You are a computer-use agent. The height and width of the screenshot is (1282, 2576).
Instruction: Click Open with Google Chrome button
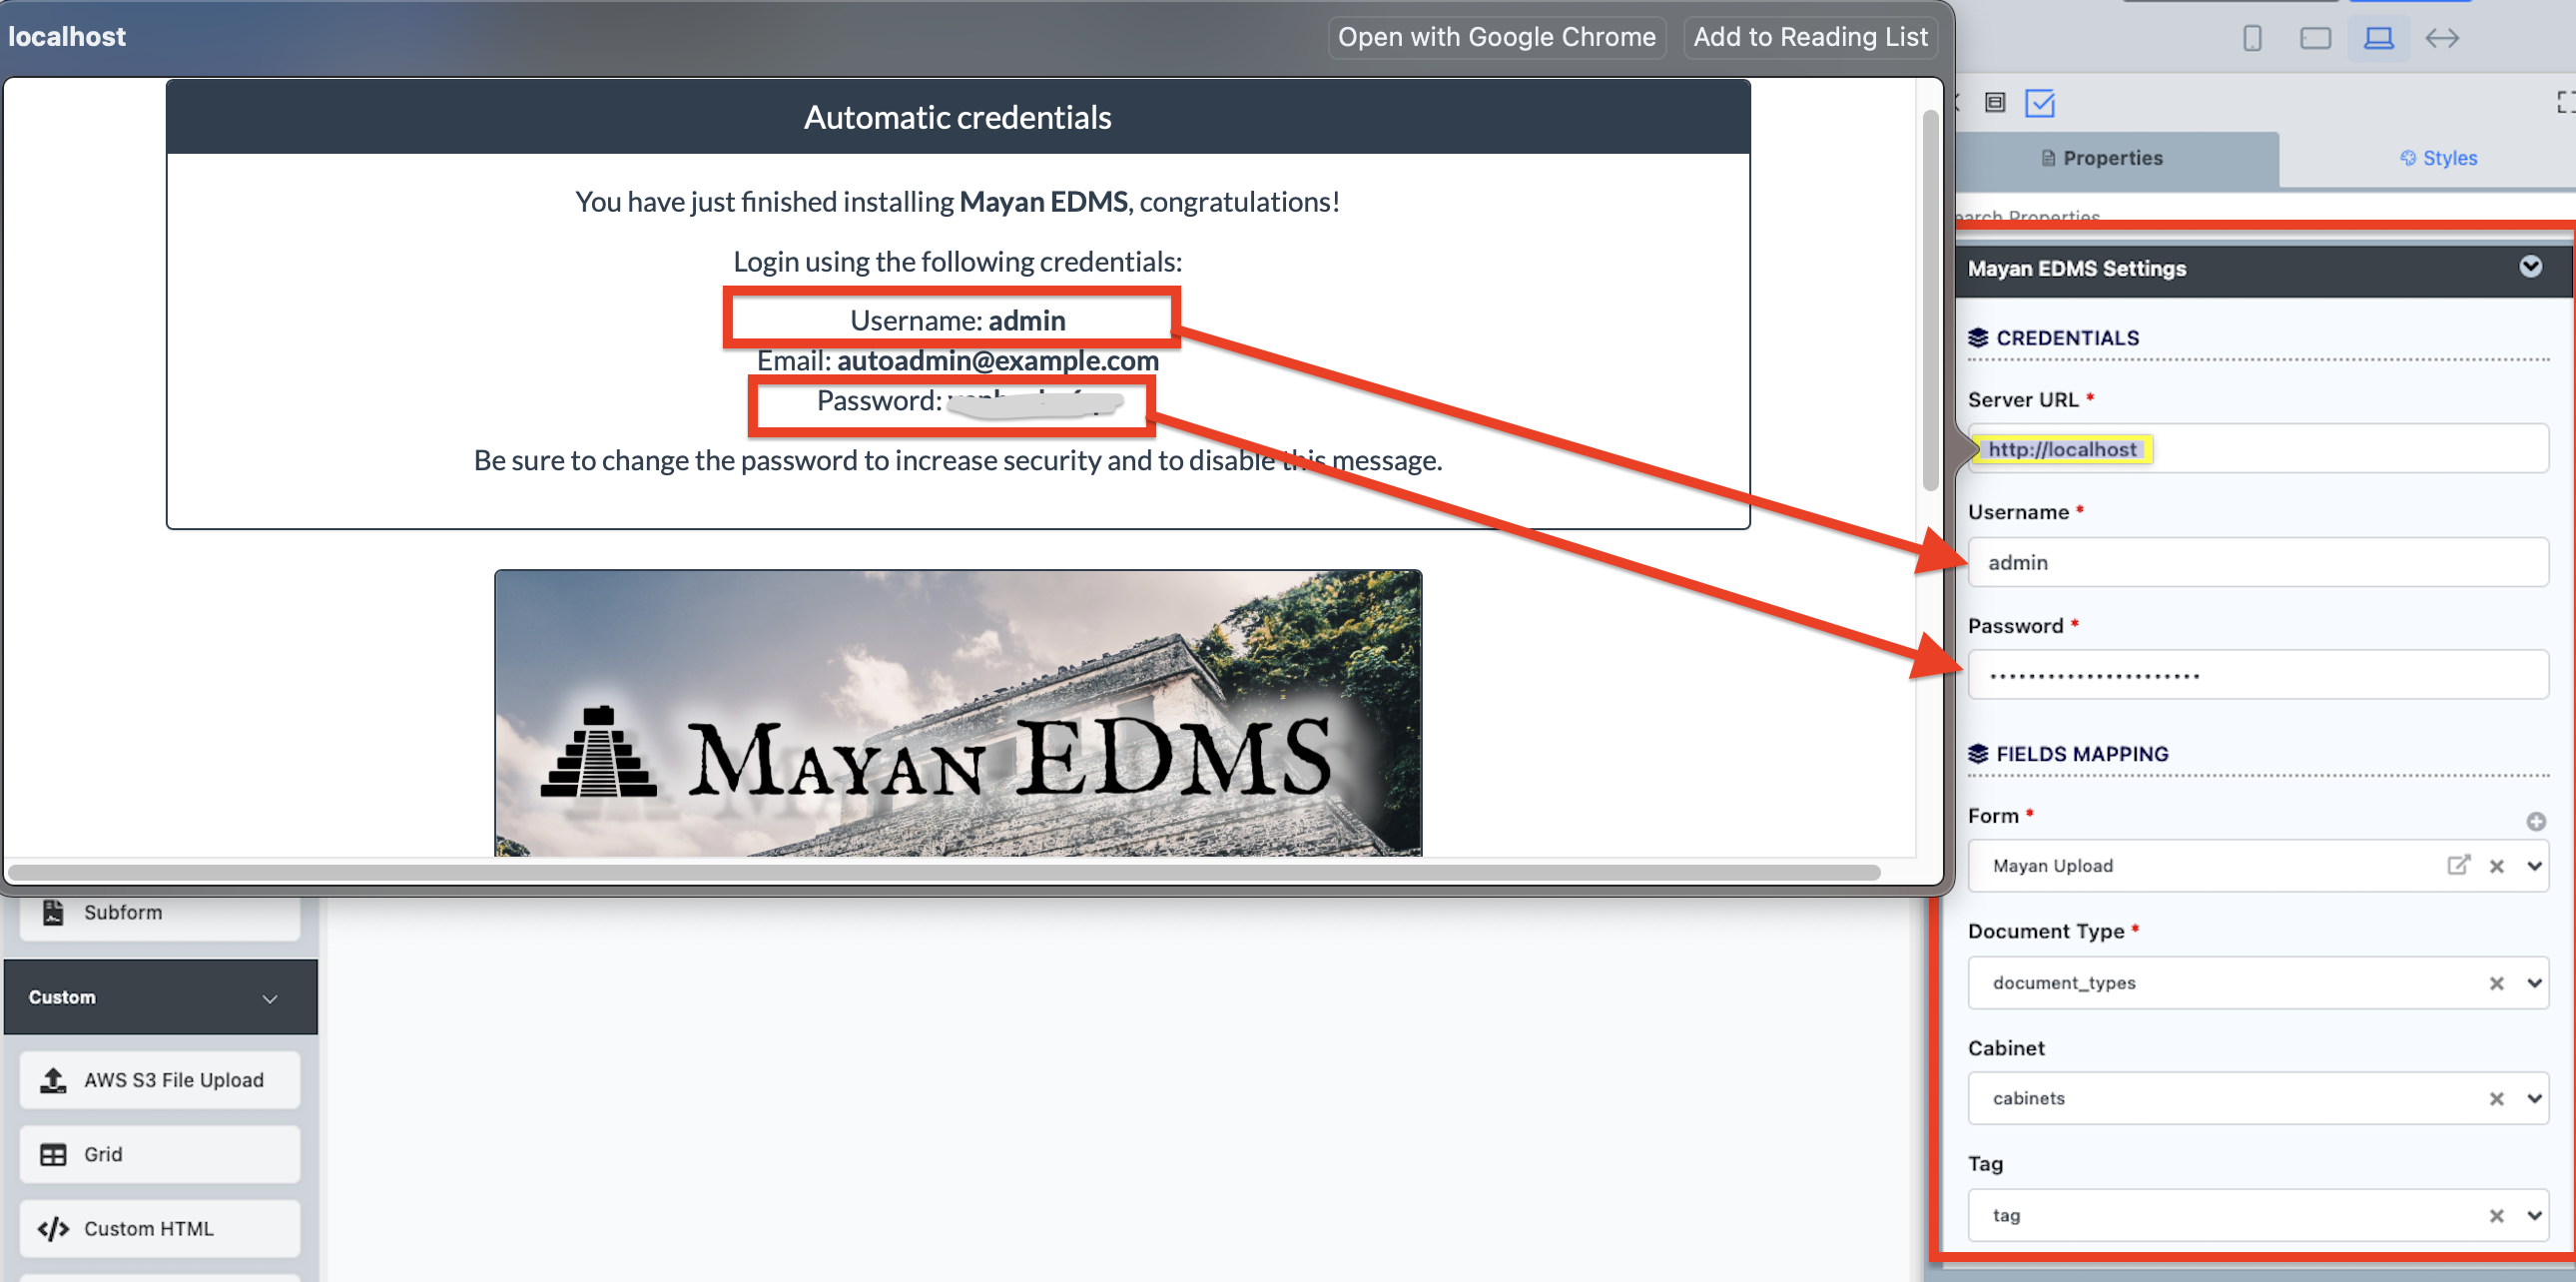1496,37
